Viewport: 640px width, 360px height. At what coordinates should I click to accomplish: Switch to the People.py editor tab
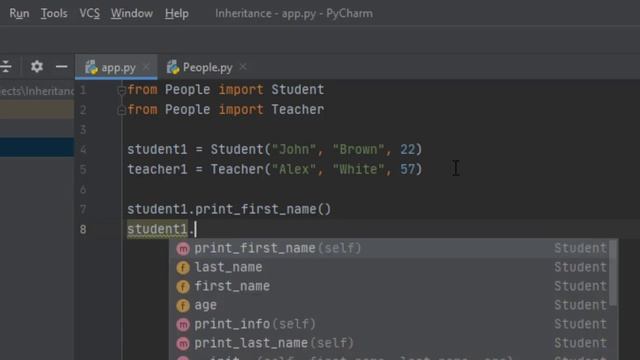pyautogui.click(x=207, y=67)
